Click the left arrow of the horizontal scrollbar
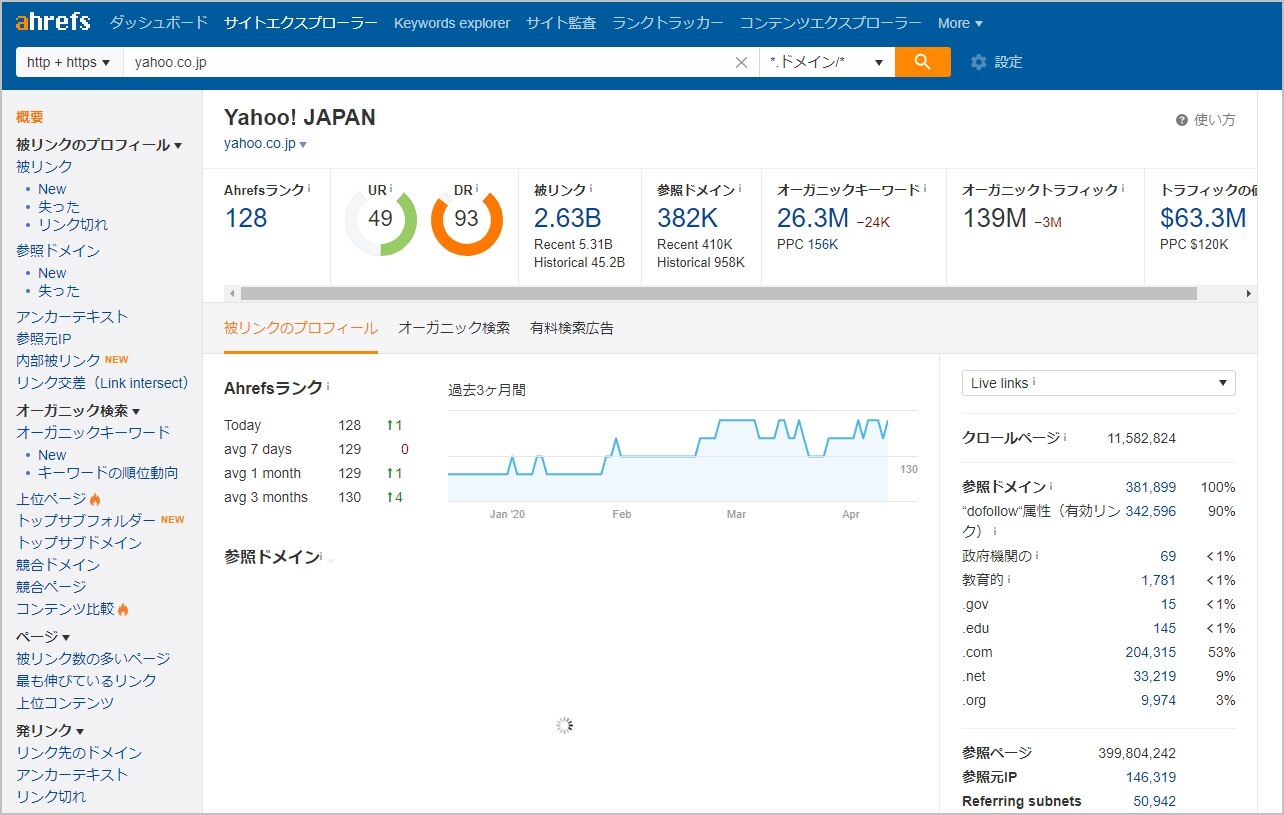Screen dimensions: 1284x815 tap(232, 294)
